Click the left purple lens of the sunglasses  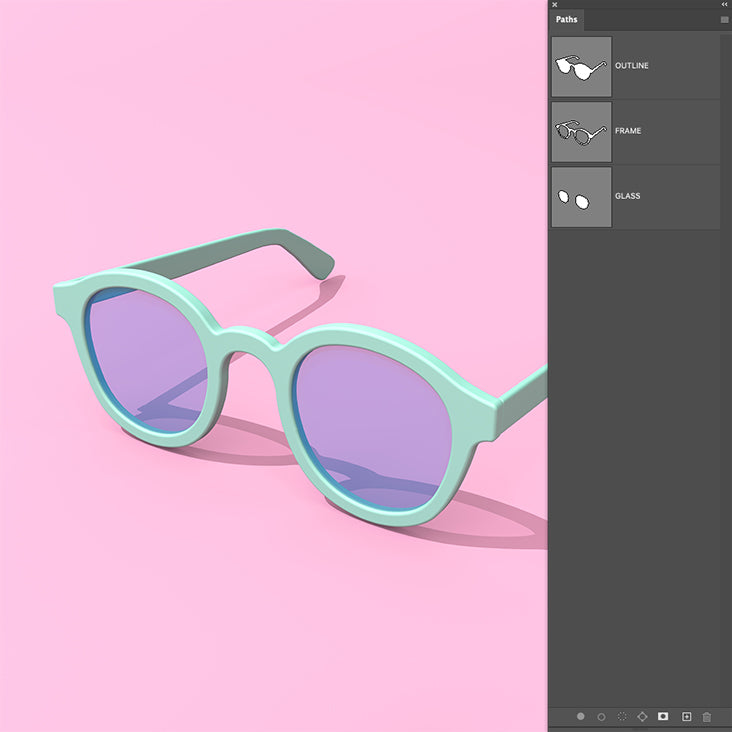click(146, 360)
